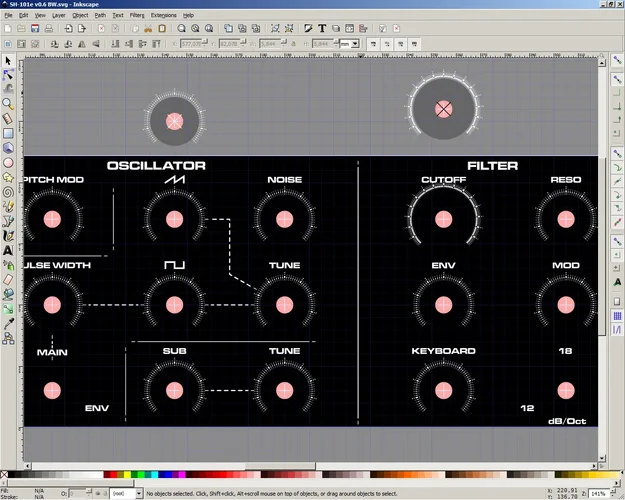
Task: Open the Filters menu
Action: tap(137, 16)
